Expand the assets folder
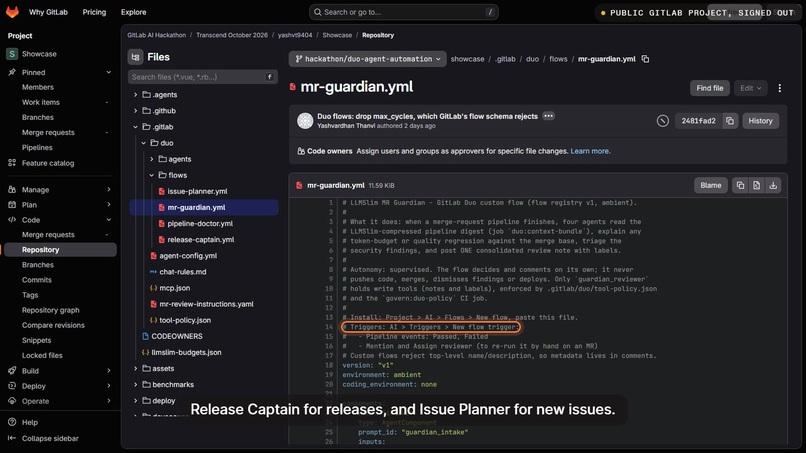Screen dimensions: 806x453 click(135, 369)
